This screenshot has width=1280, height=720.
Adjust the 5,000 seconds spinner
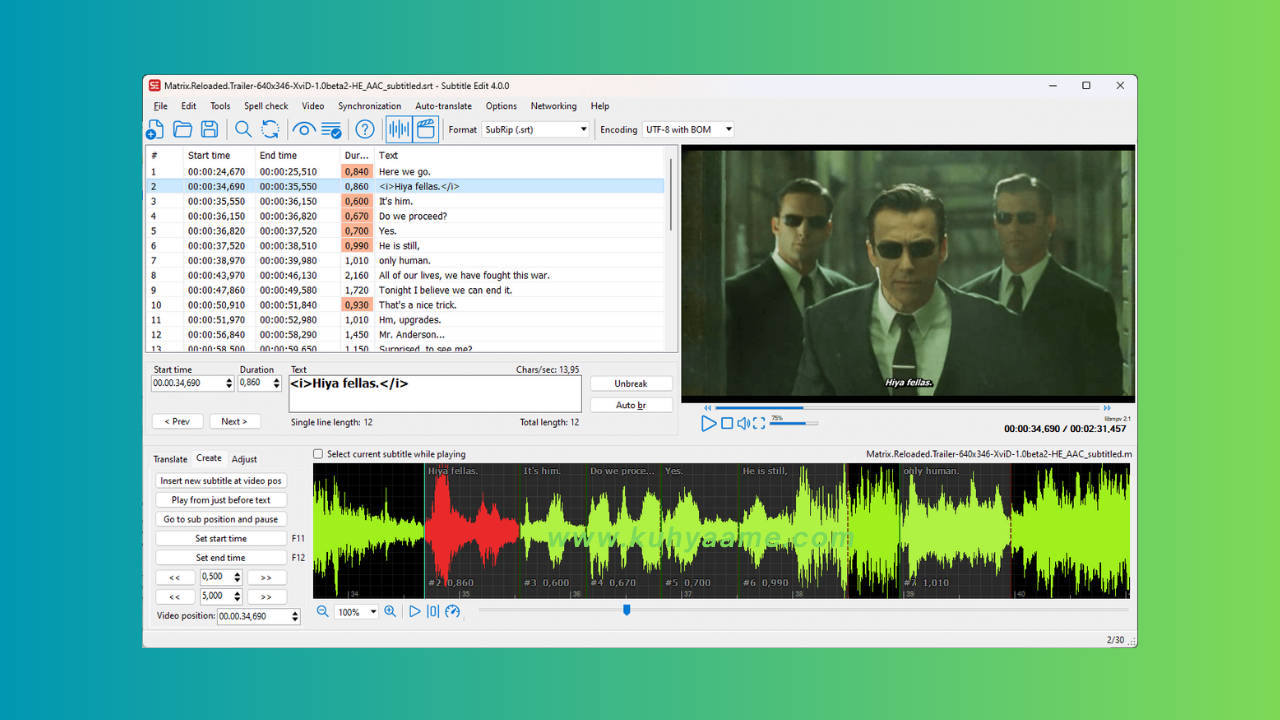[x=237, y=596]
